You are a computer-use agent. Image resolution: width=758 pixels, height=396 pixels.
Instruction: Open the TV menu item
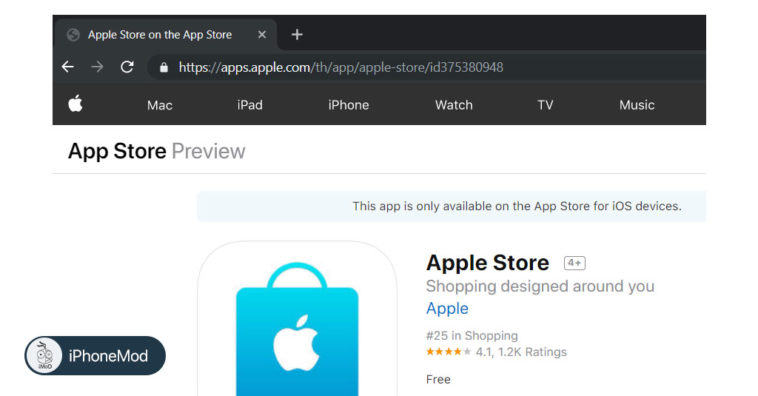(545, 105)
